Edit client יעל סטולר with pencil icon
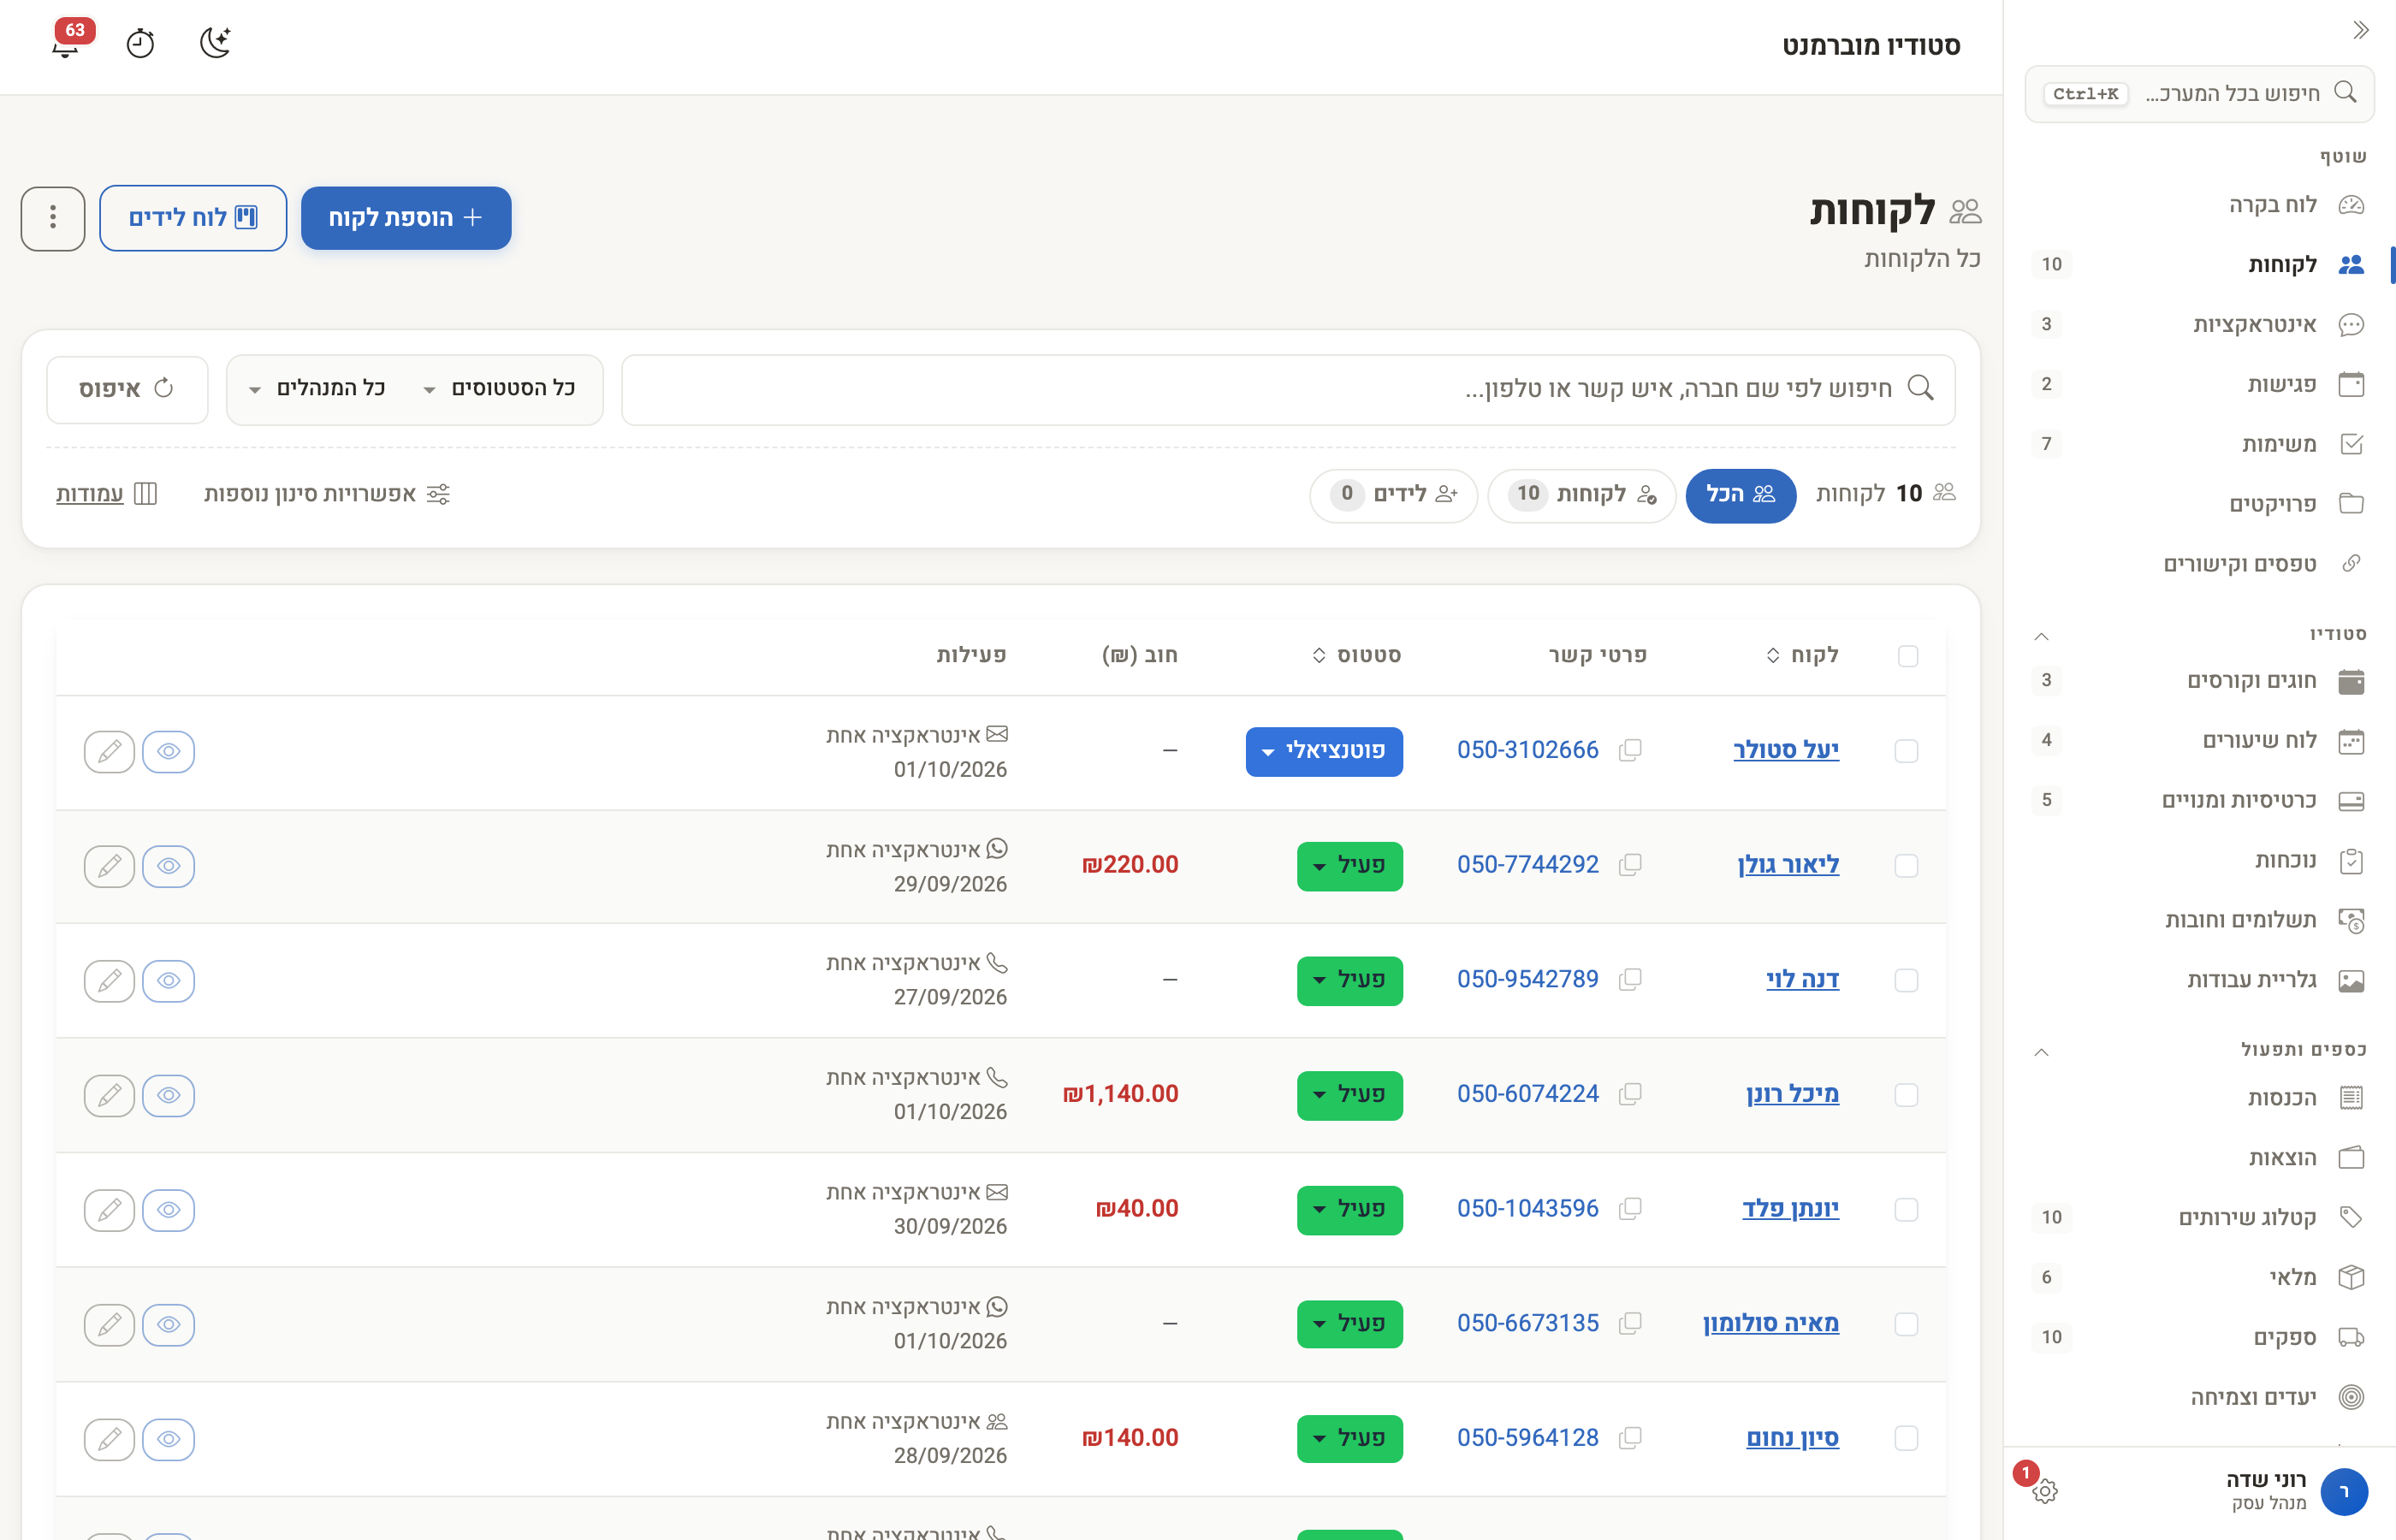2396x1540 pixels. click(x=109, y=752)
